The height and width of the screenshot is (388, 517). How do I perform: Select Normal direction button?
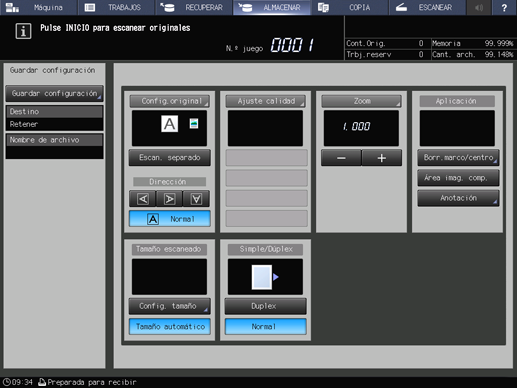click(x=170, y=219)
